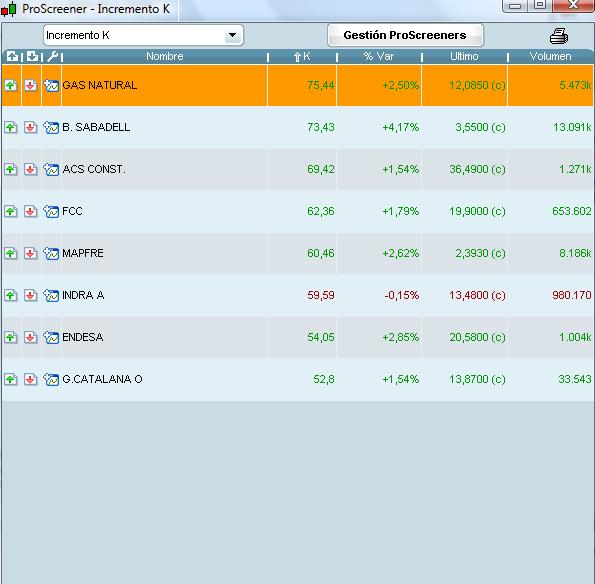Click the volume value 33.543
The width and height of the screenshot is (595, 584).
tap(575, 379)
